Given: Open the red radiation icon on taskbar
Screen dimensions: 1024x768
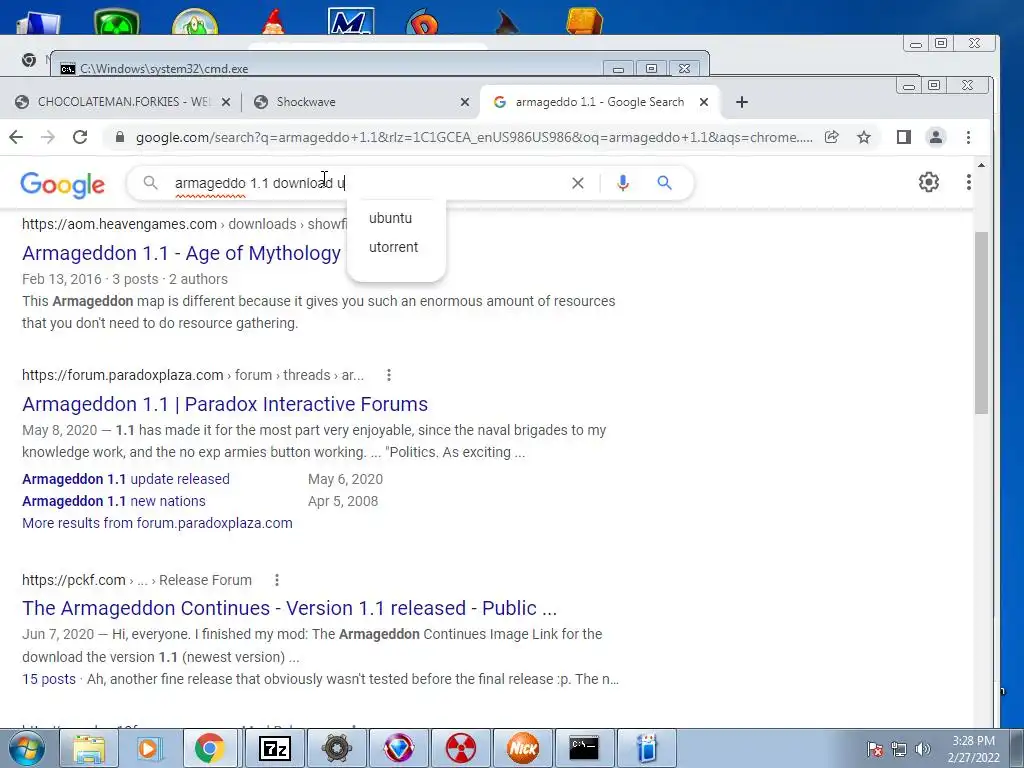Looking at the screenshot, I should tap(460, 748).
